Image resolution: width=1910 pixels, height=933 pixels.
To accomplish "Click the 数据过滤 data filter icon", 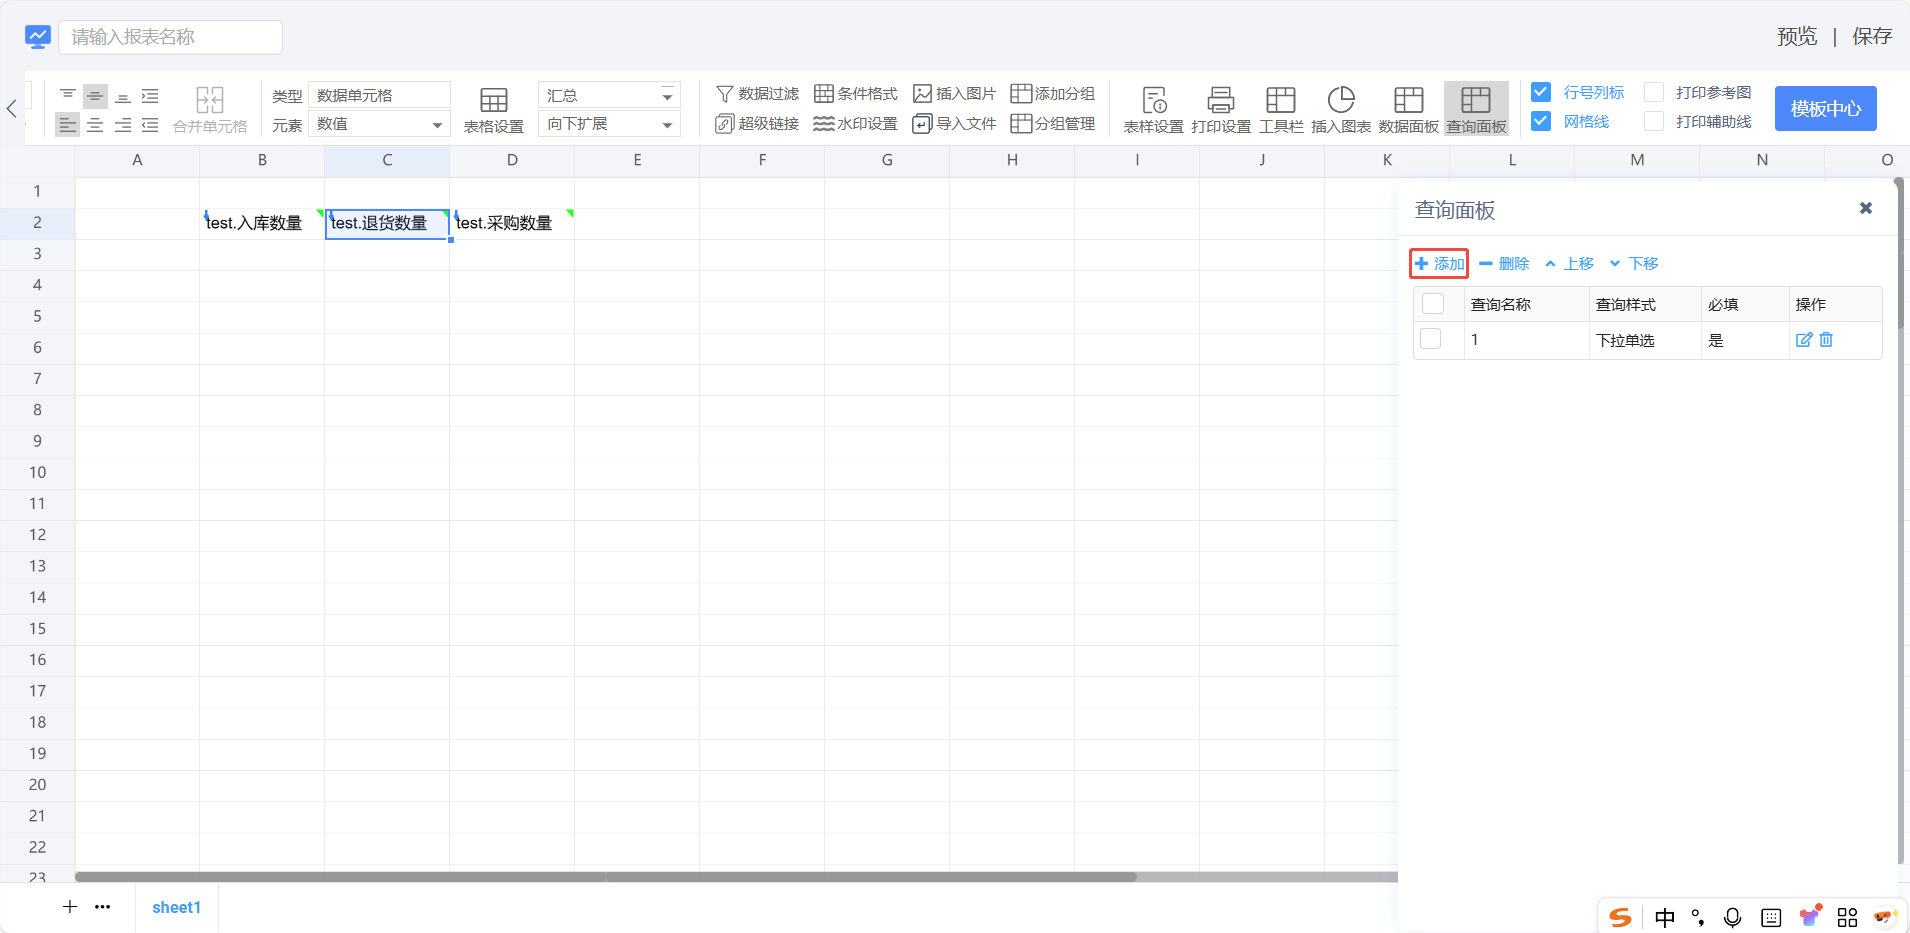I will 725,94.
